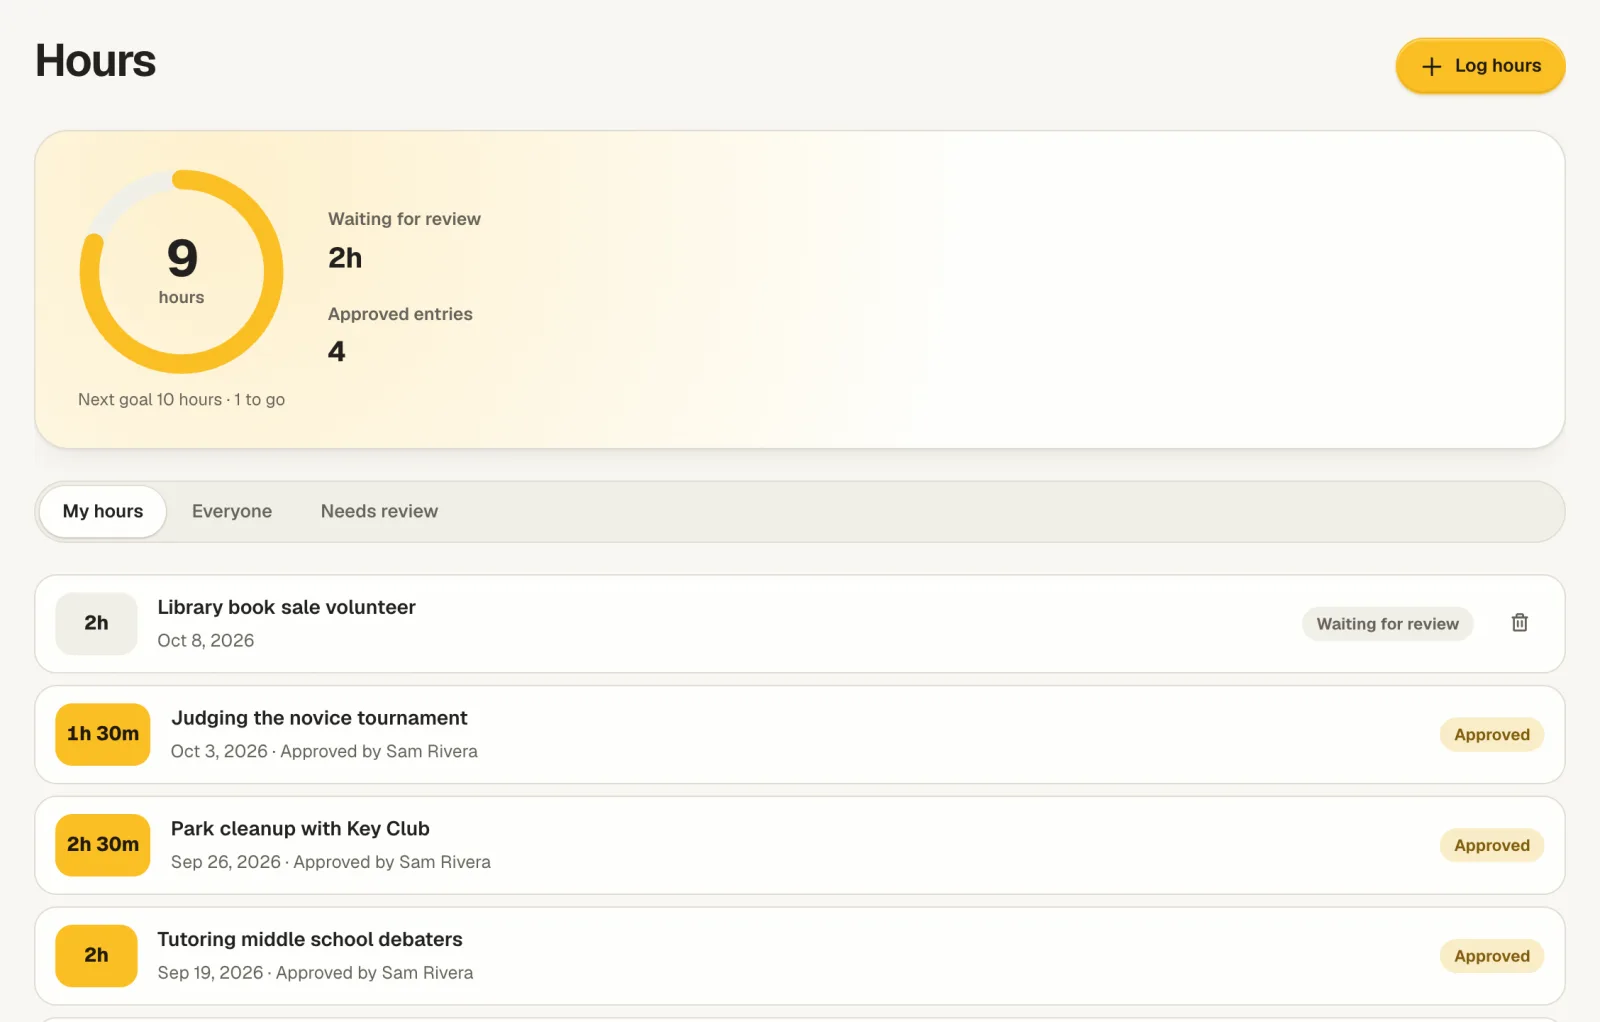This screenshot has width=1600, height=1022.
Task: Open the Needs review tab
Action: pyautogui.click(x=379, y=511)
